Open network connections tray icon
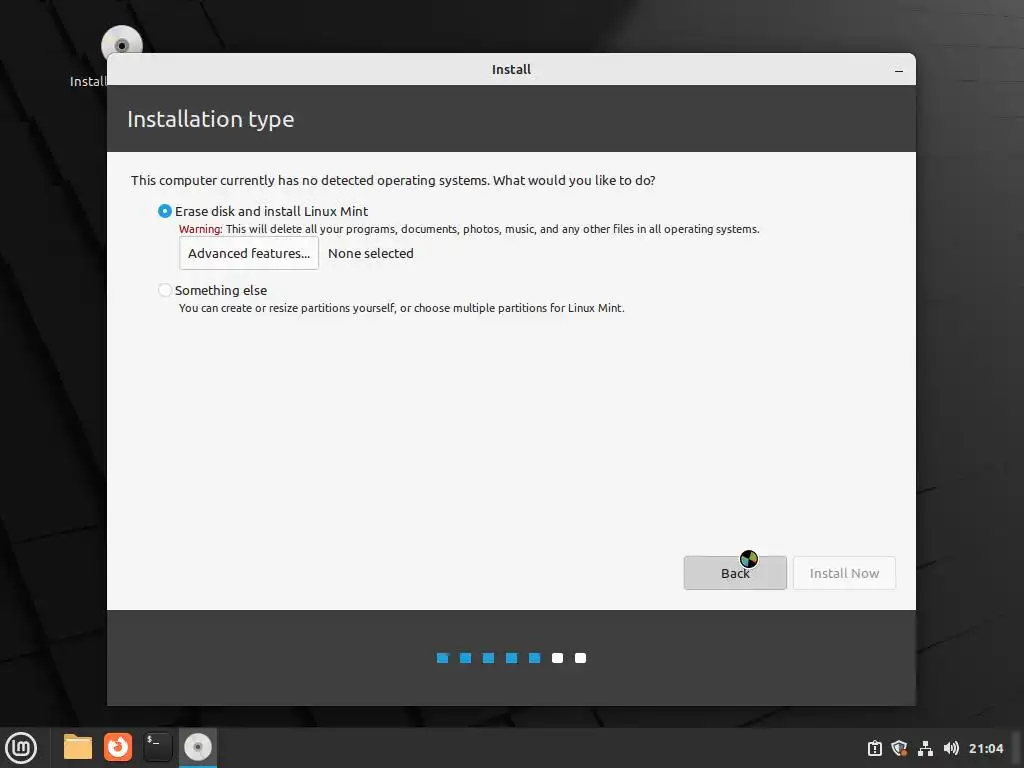The image size is (1024, 768). click(x=925, y=748)
